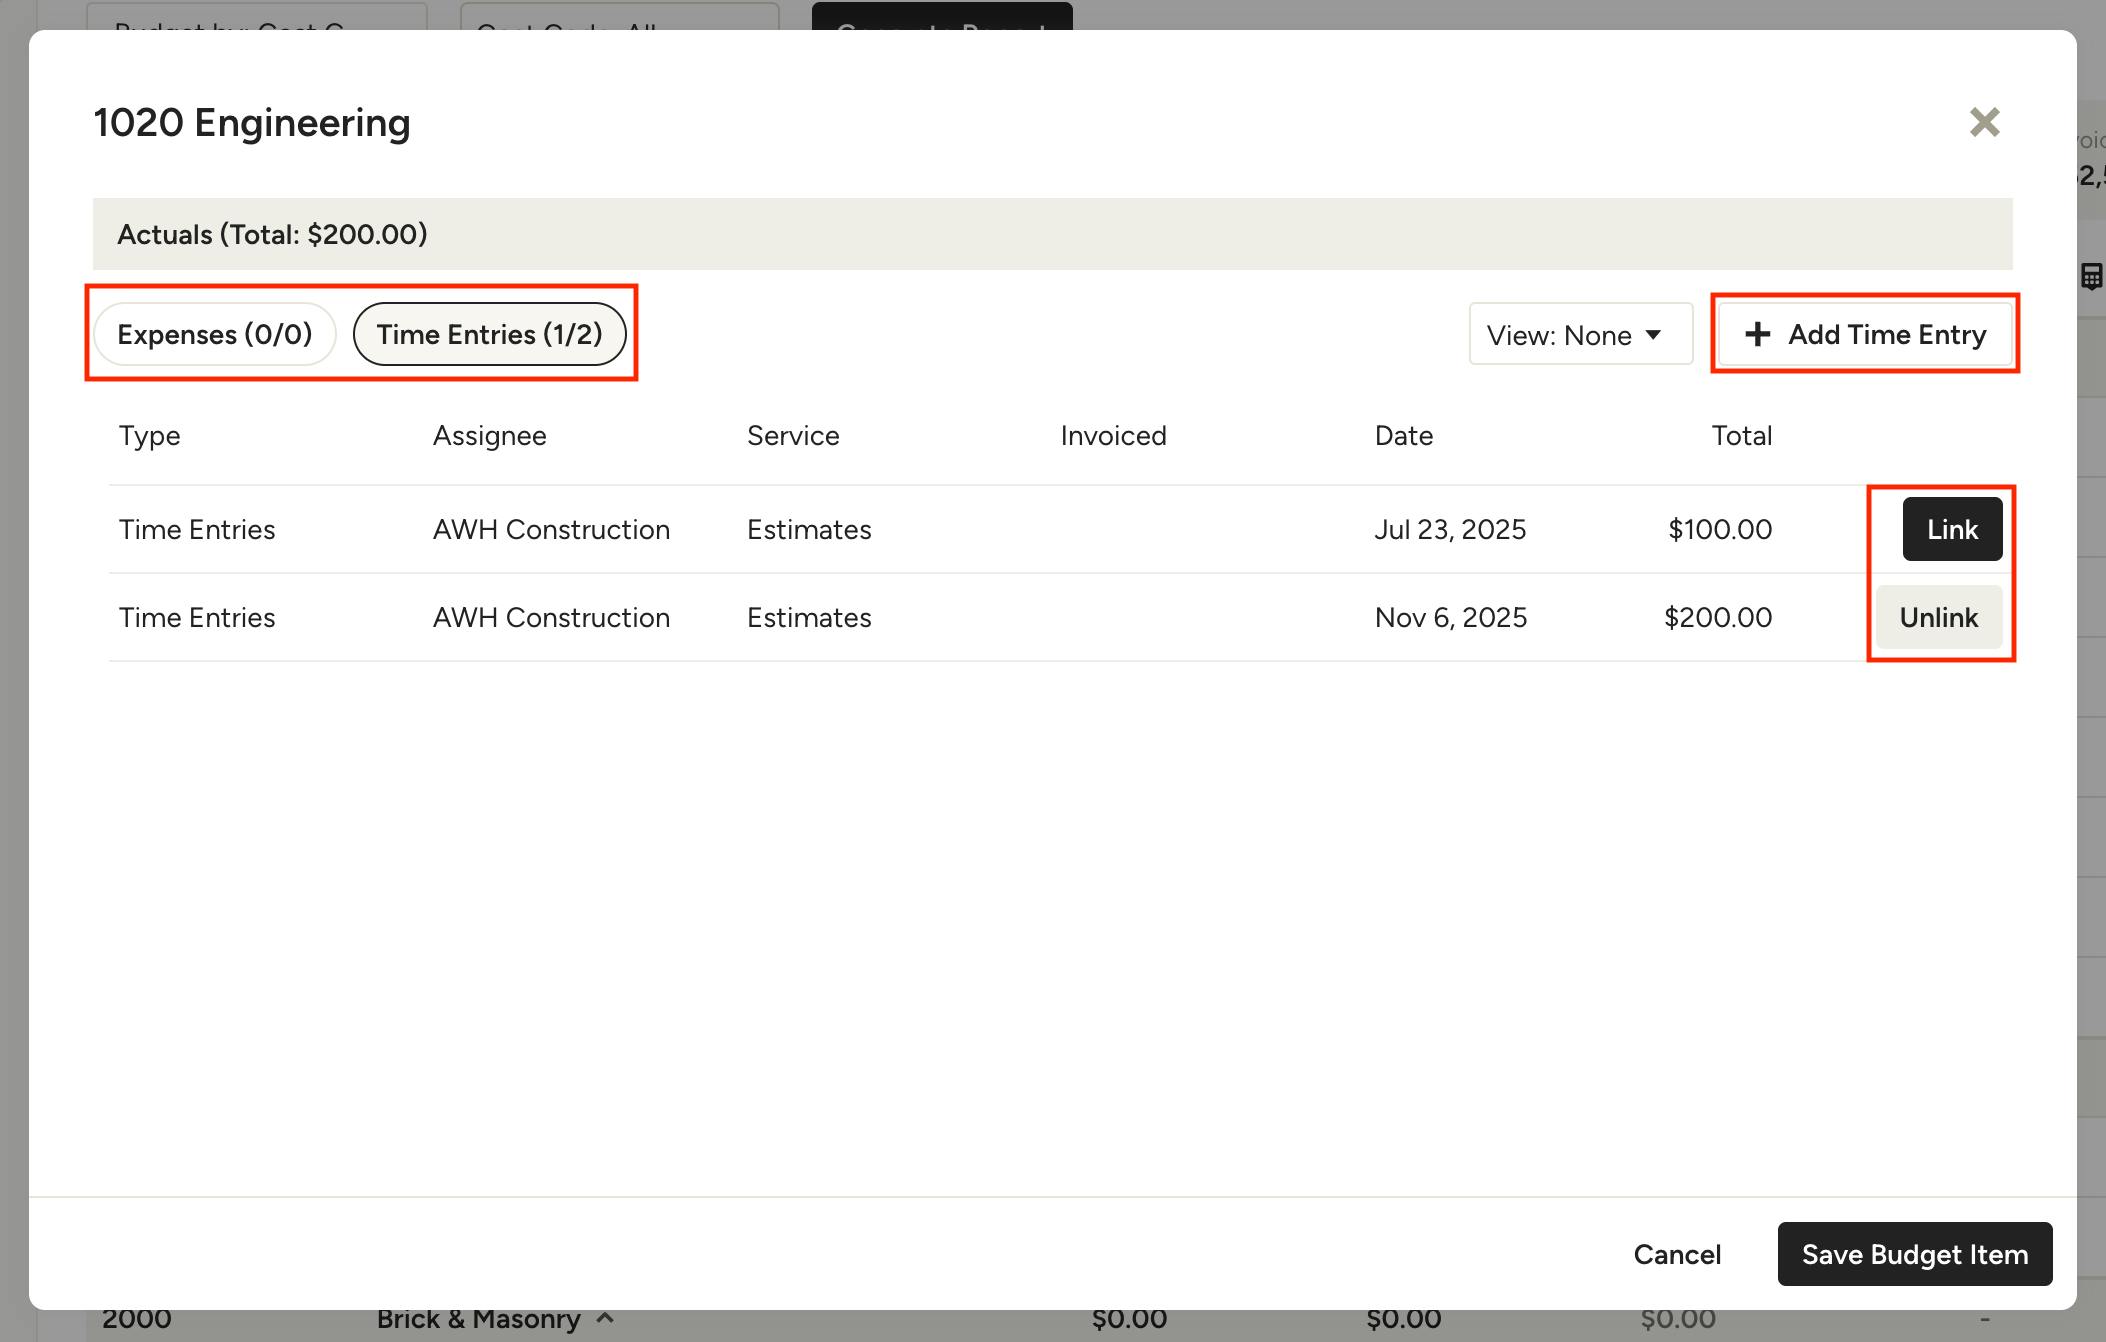Unlink the $200.00 Nov 6 time entry
The height and width of the screenshot is (1342, 2106).
(x=1938, y=617)
